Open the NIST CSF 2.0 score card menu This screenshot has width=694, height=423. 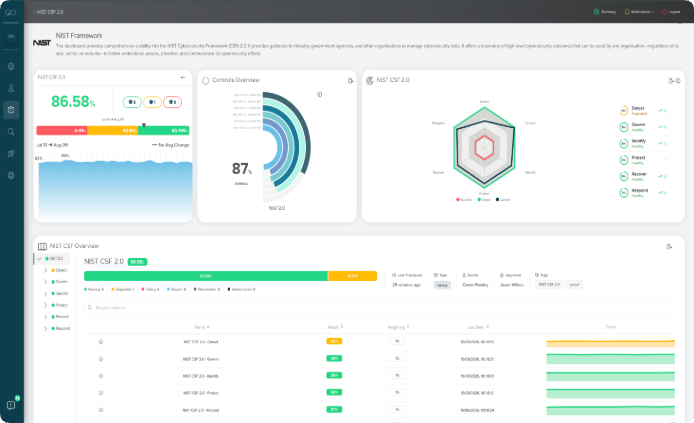pyautogui.click(x=182, y=77)
